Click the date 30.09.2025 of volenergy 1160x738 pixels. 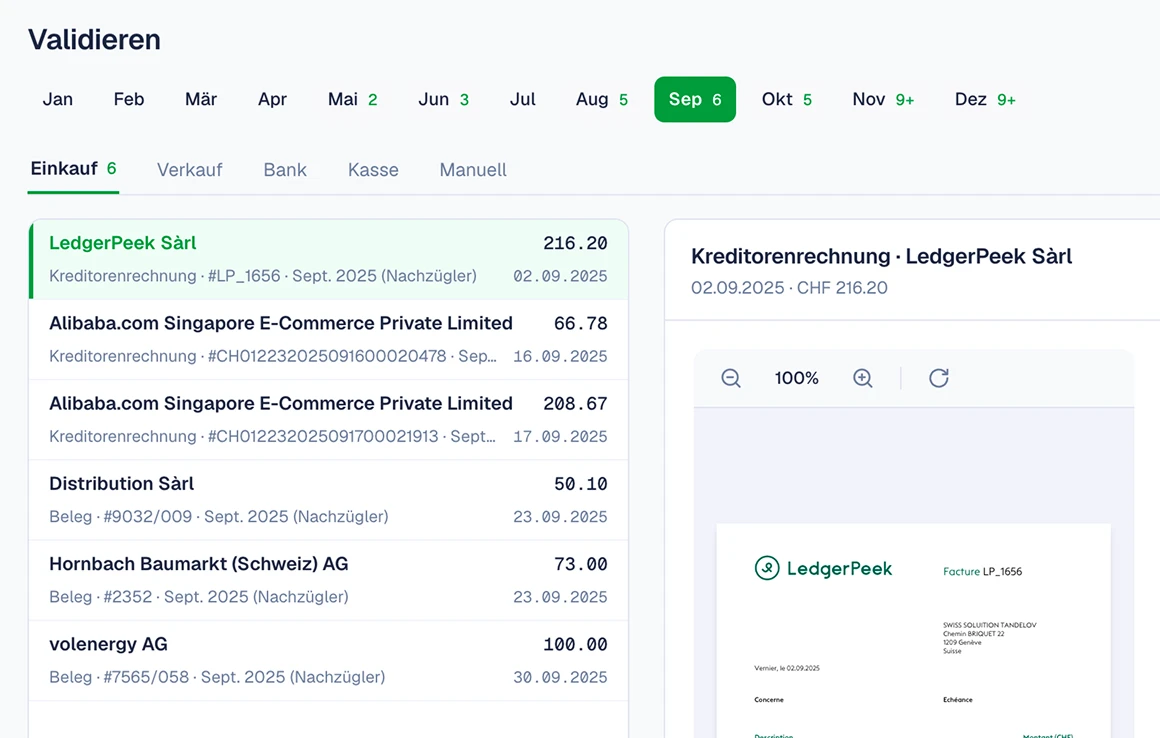(560, 677)
